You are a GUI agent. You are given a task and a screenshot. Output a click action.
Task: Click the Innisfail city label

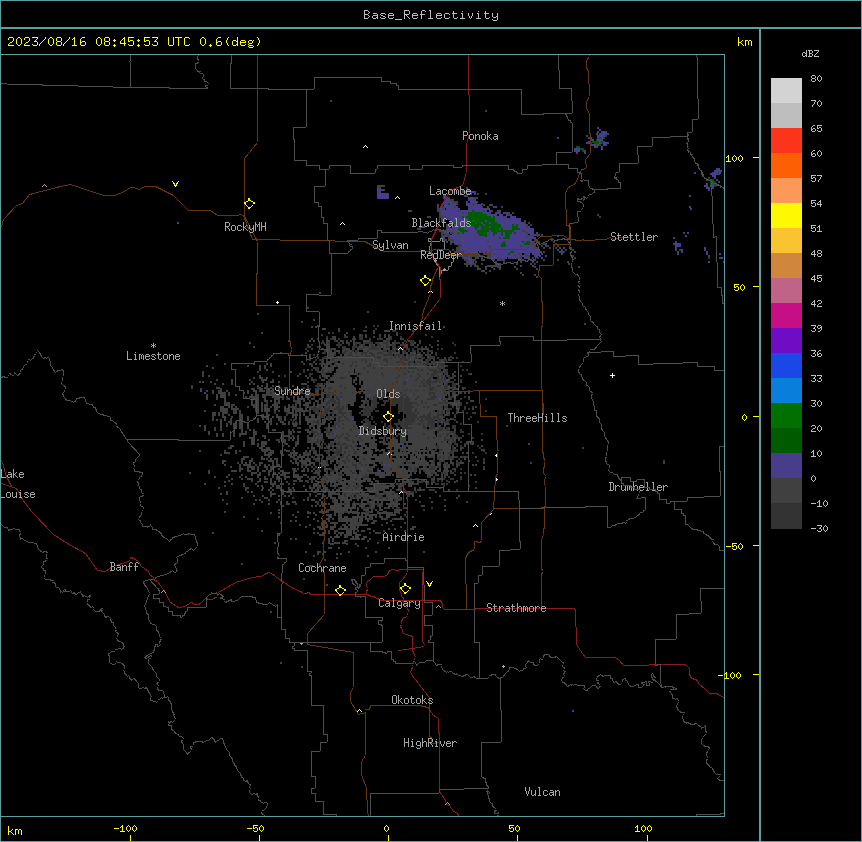pos(415,326)
